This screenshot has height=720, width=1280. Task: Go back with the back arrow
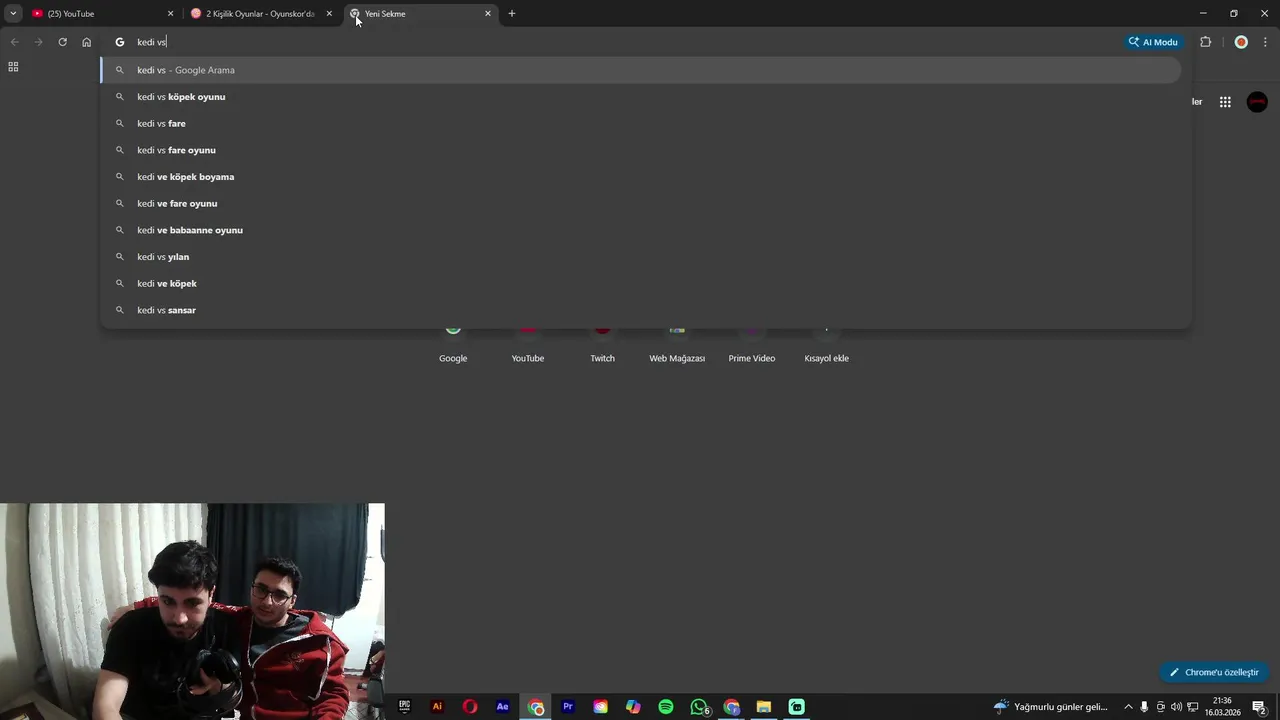(x=14, y=42)
